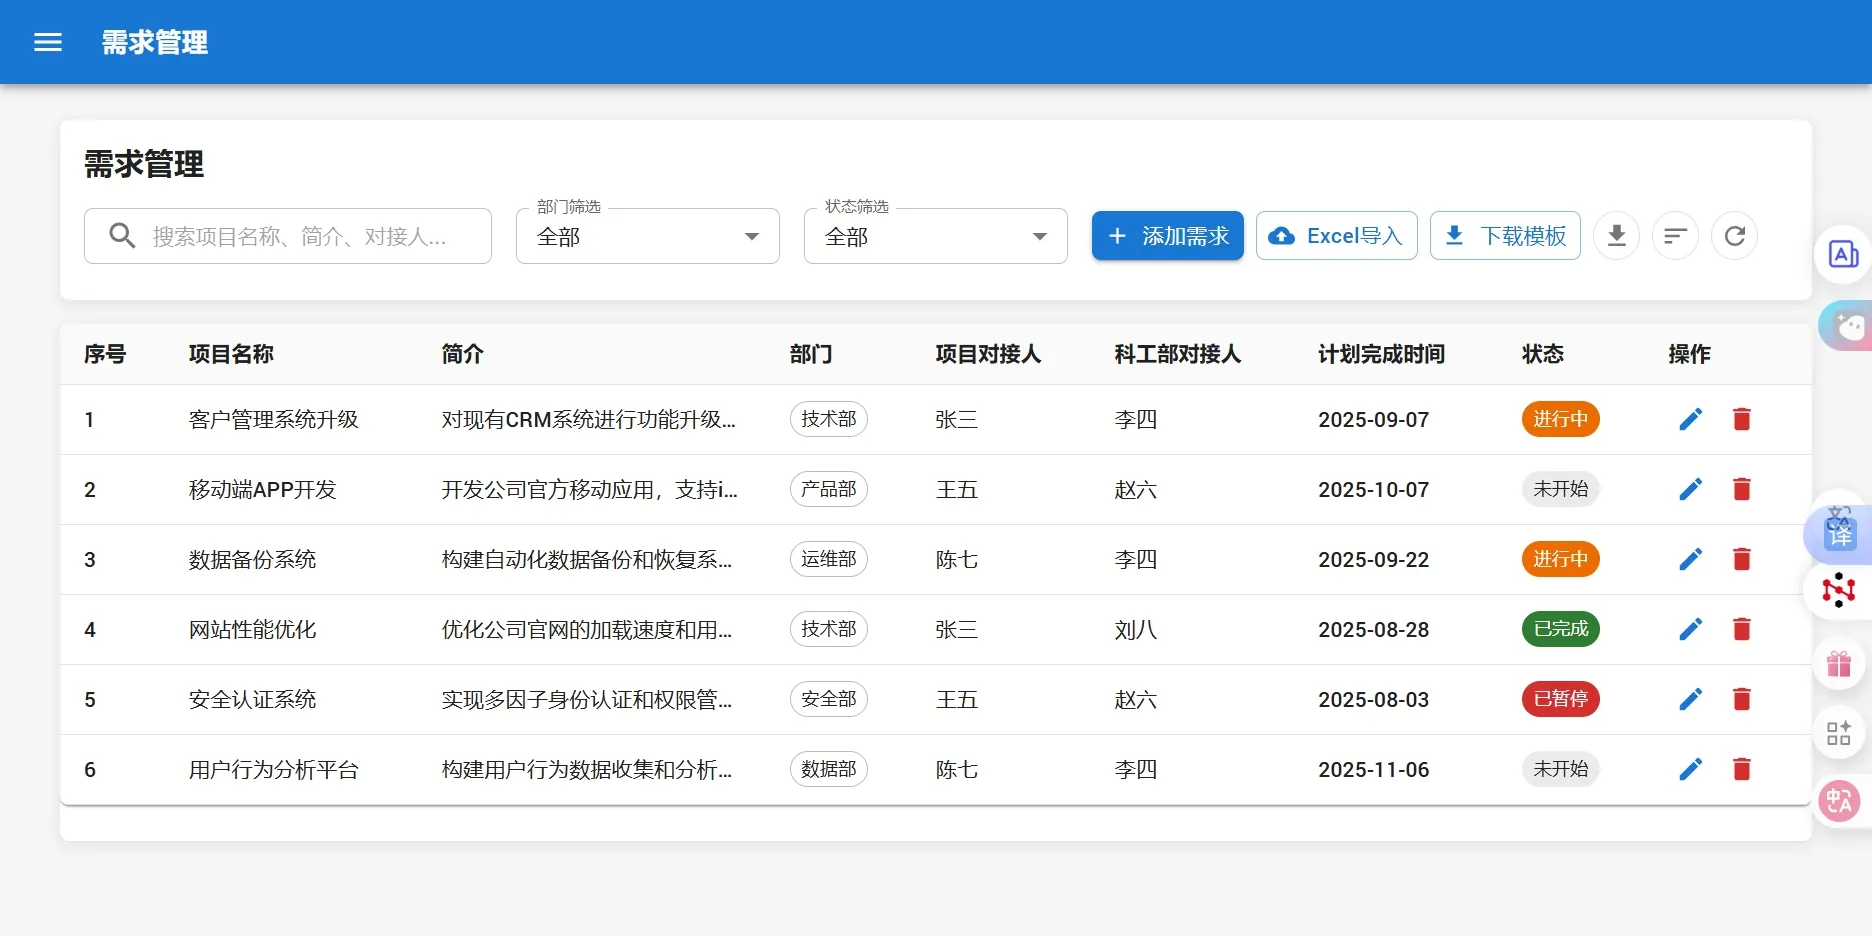1872x936 pixels.
Task: Click the export download icon button
Action: 1616,236
